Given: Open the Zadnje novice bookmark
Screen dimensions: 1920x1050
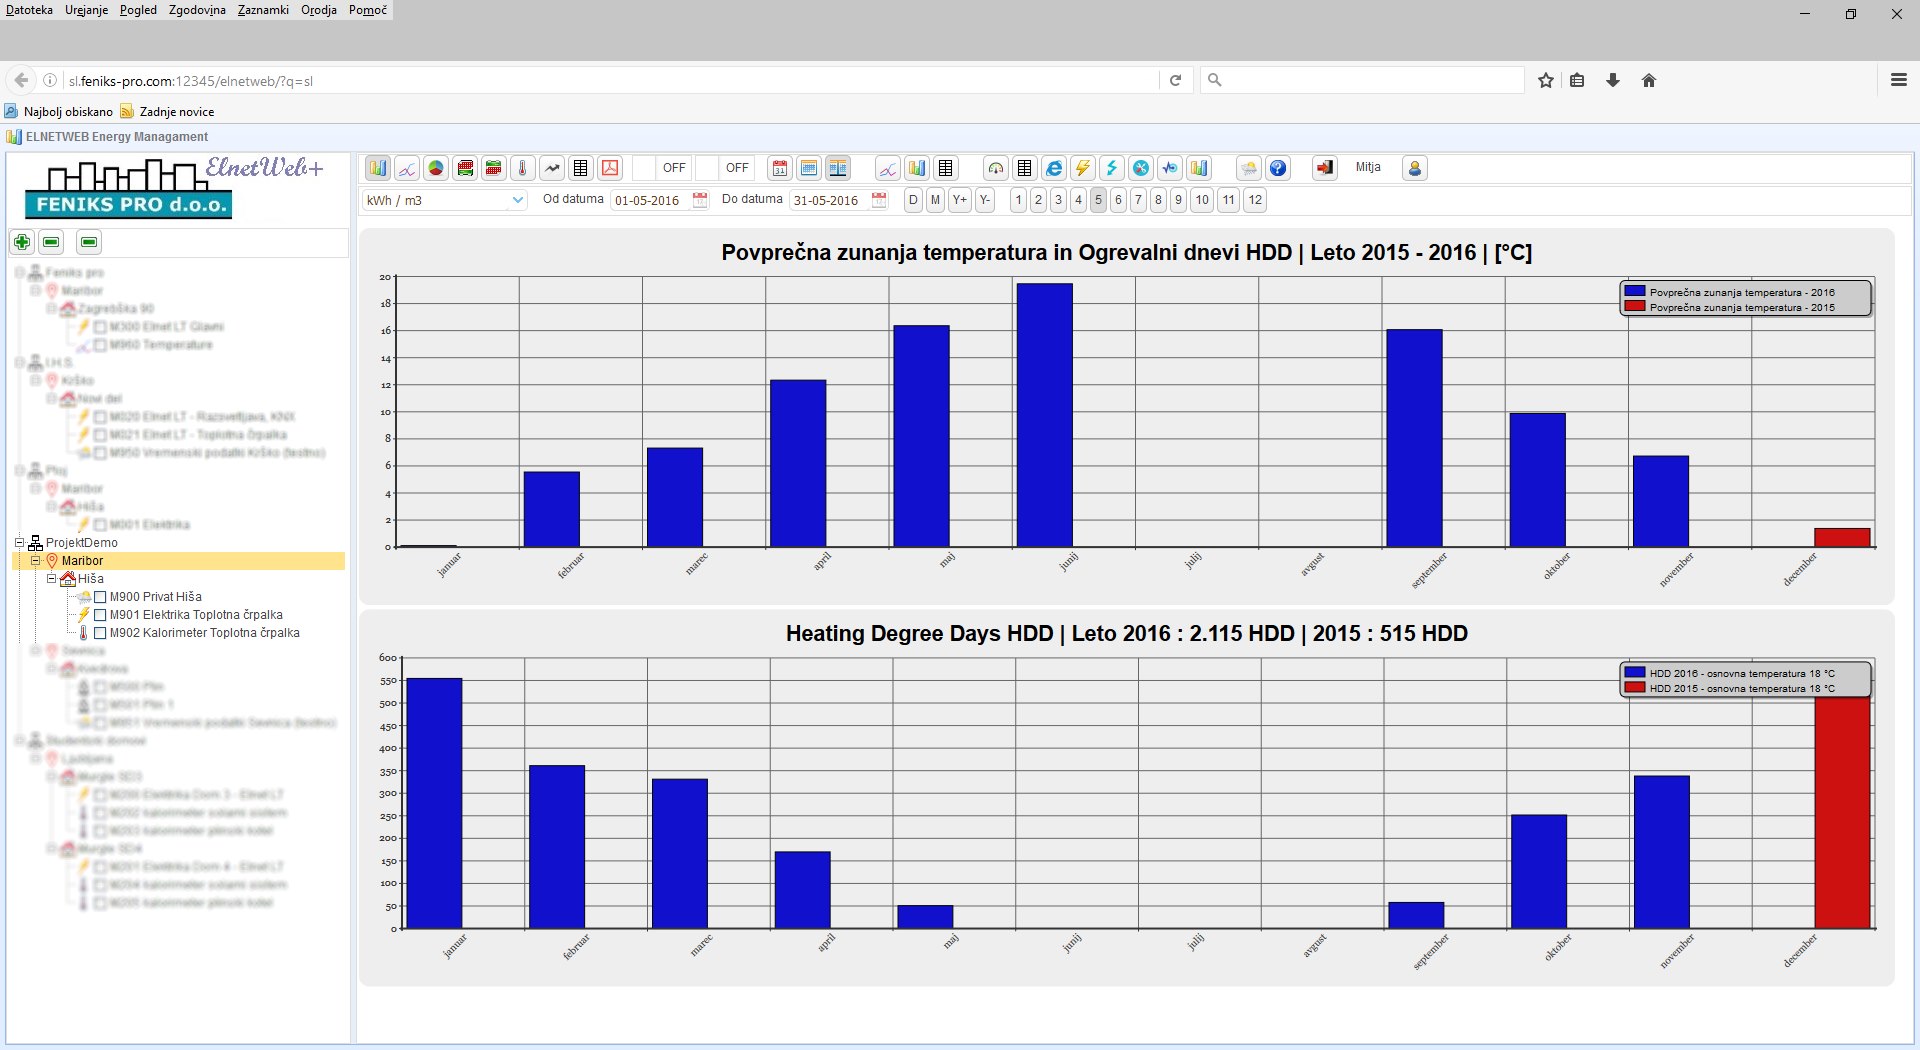Looking at the screenshot, I should [x=167, y=112].
